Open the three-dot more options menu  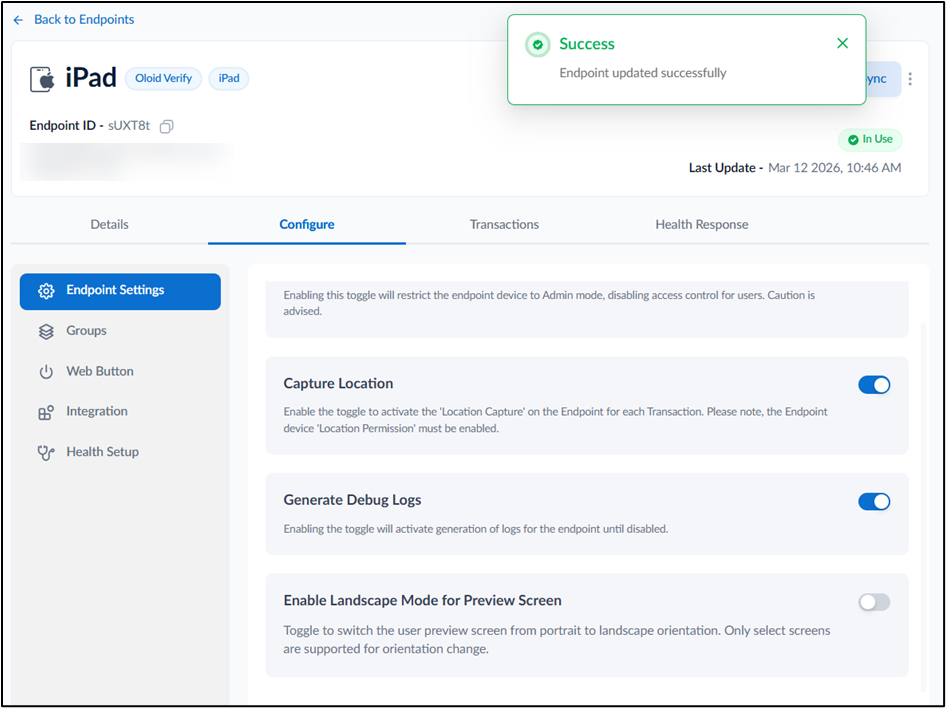click(910, 79)
